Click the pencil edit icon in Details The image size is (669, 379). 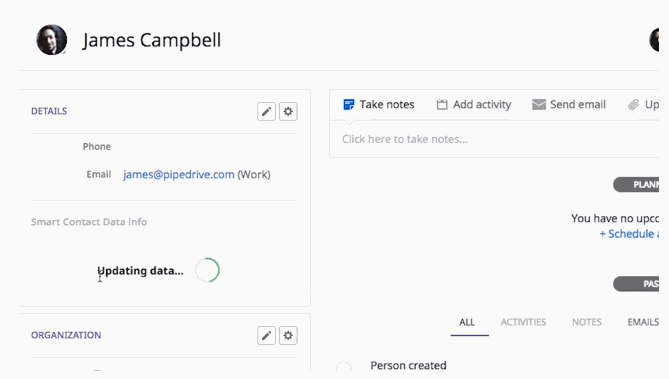click(266, 112)
